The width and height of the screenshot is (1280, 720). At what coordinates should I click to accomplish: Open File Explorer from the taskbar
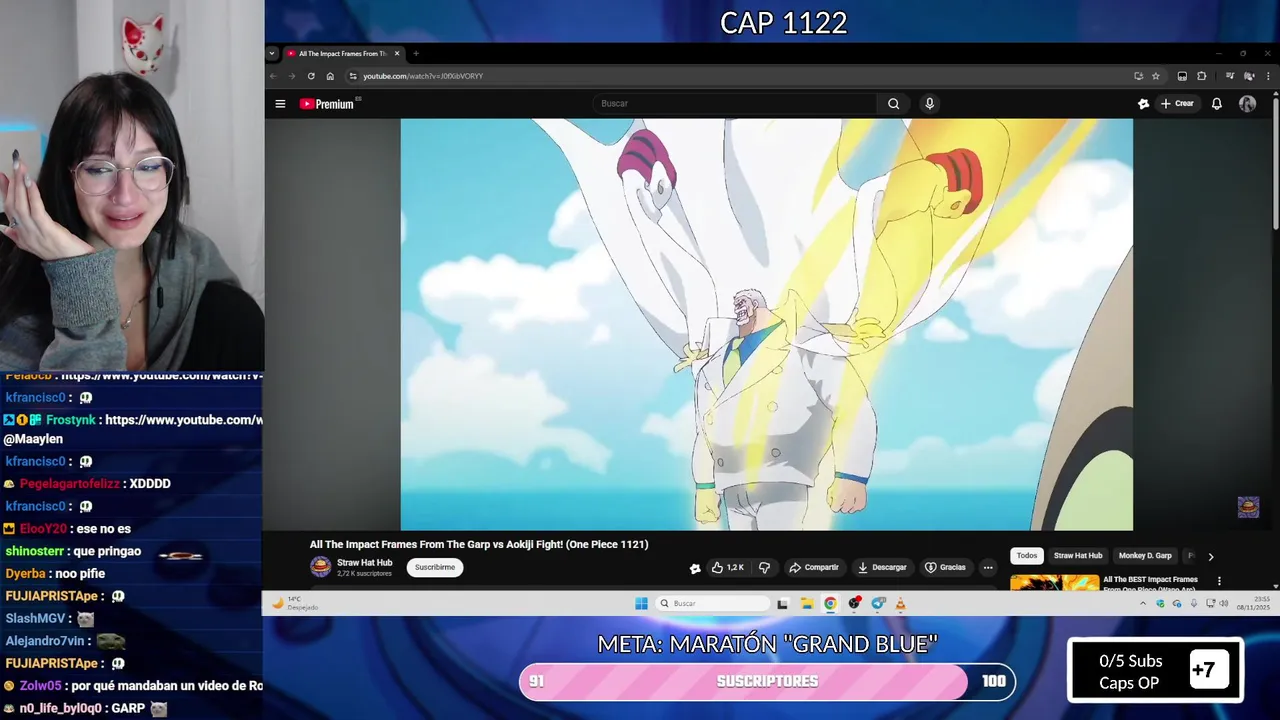point(806,603)
